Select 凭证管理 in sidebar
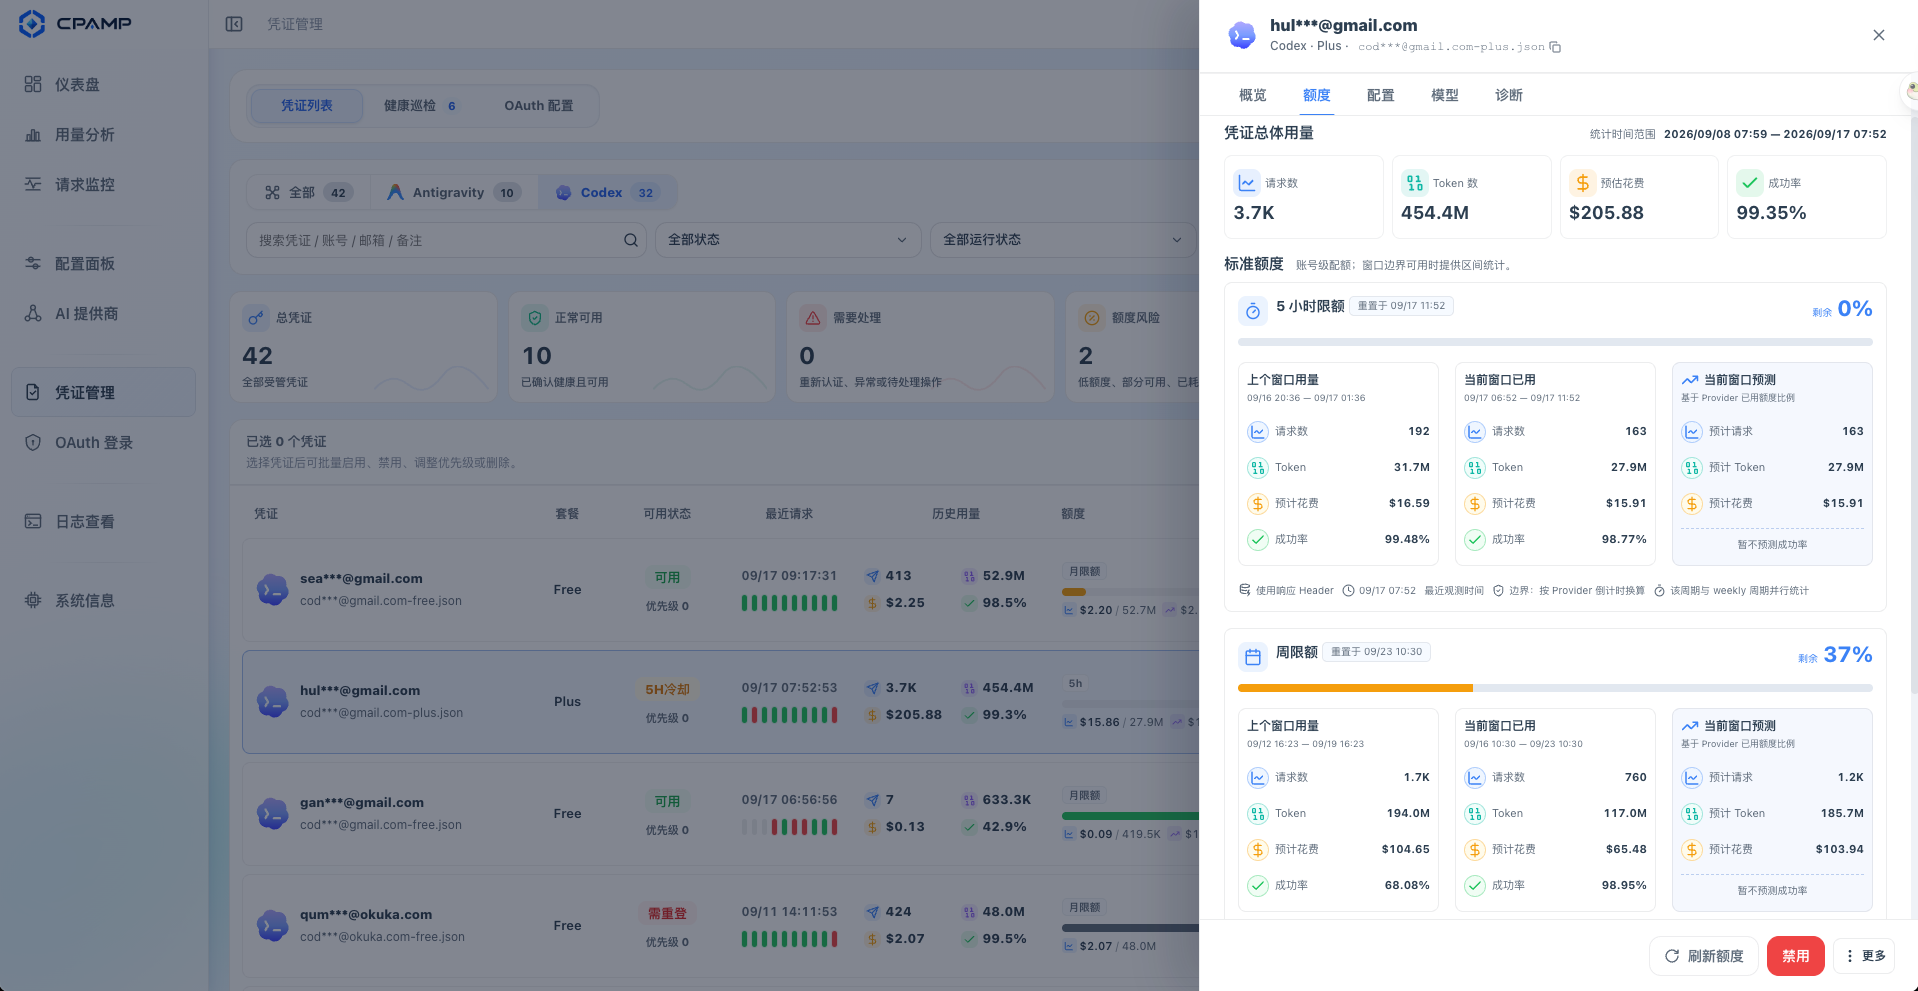This screenshot has width=1918, height=991. [104, 392]
